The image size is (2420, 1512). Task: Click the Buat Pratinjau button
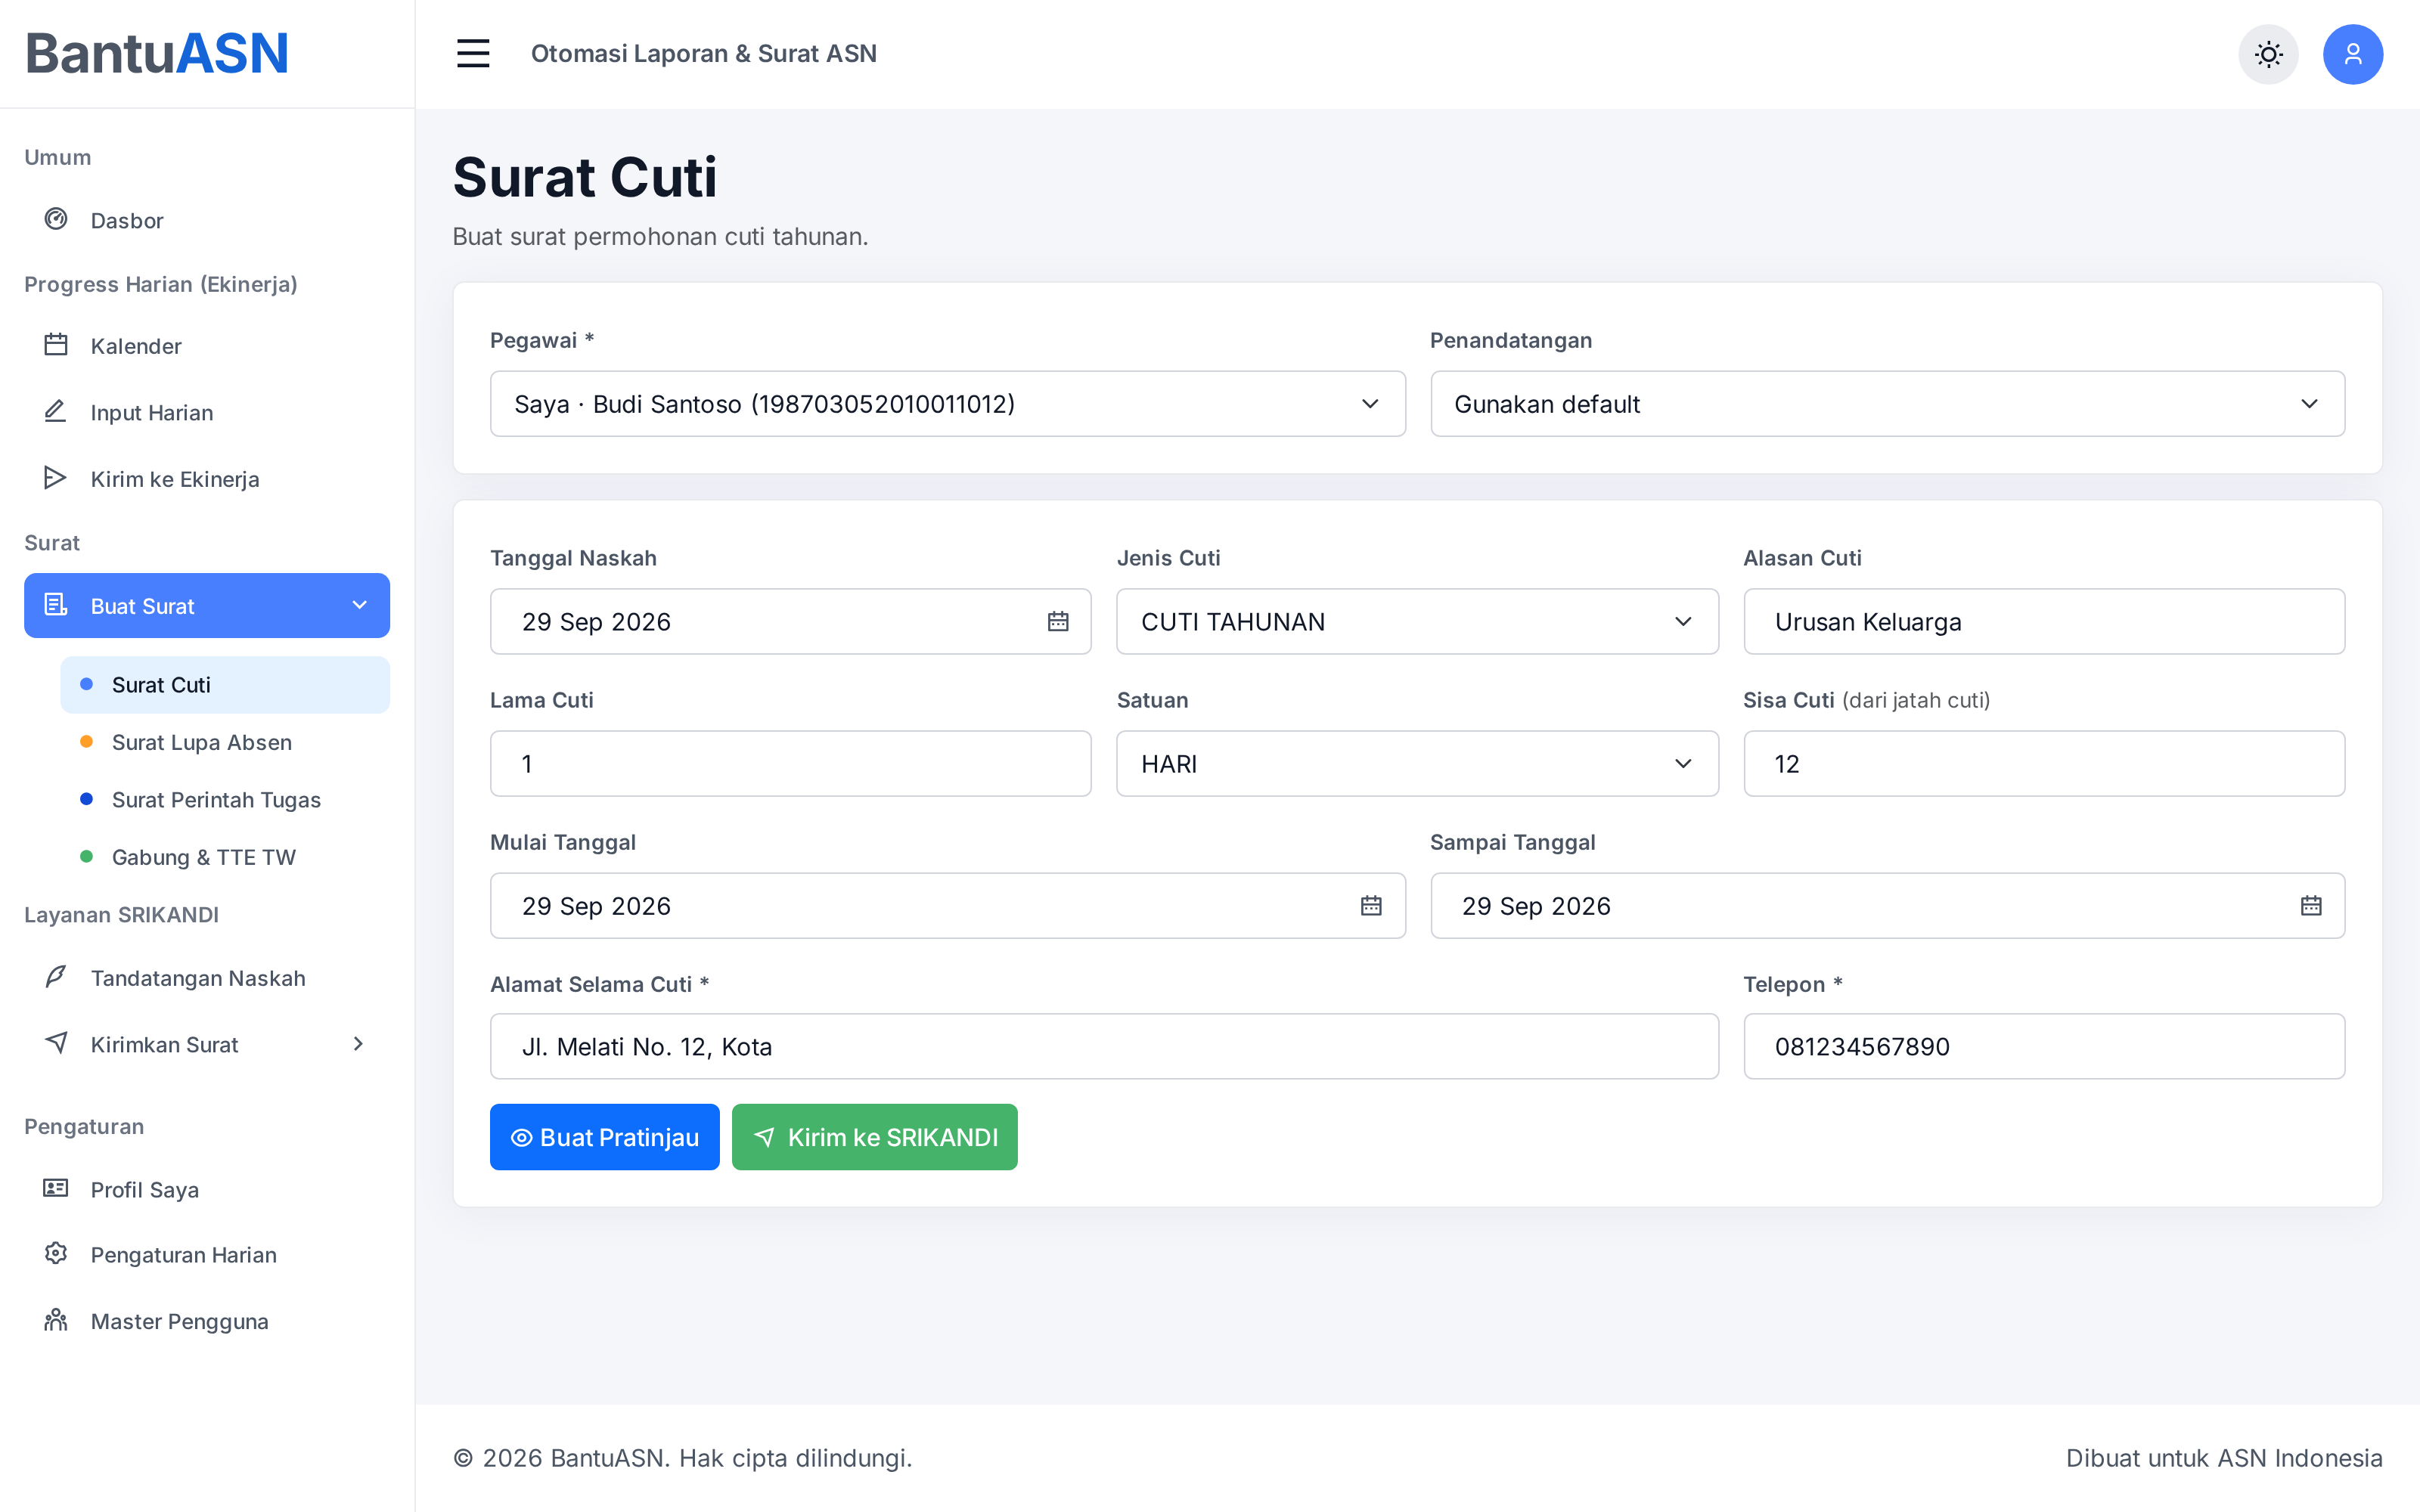(x=604, y=1137)
